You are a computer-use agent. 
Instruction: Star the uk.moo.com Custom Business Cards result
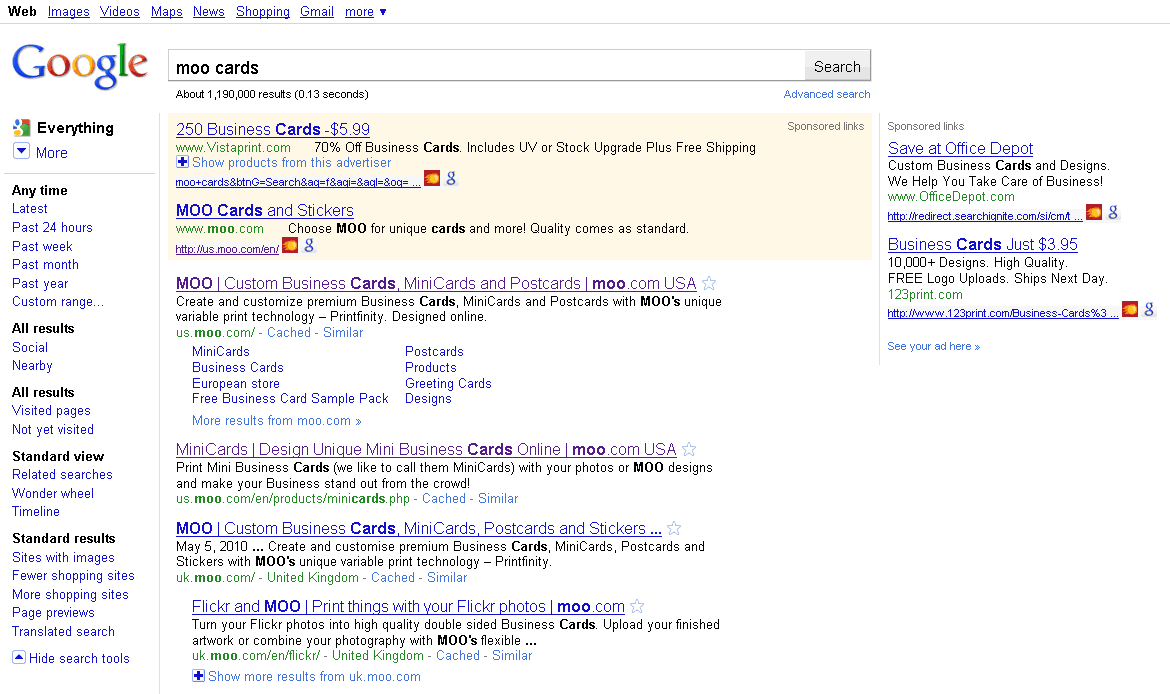click(x=674, y=528)
